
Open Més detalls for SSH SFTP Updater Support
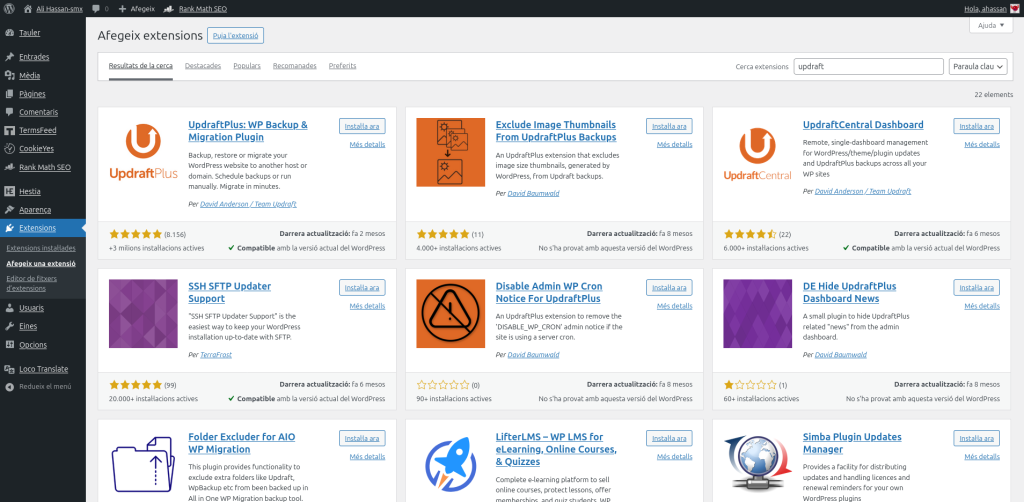[367, 306]
